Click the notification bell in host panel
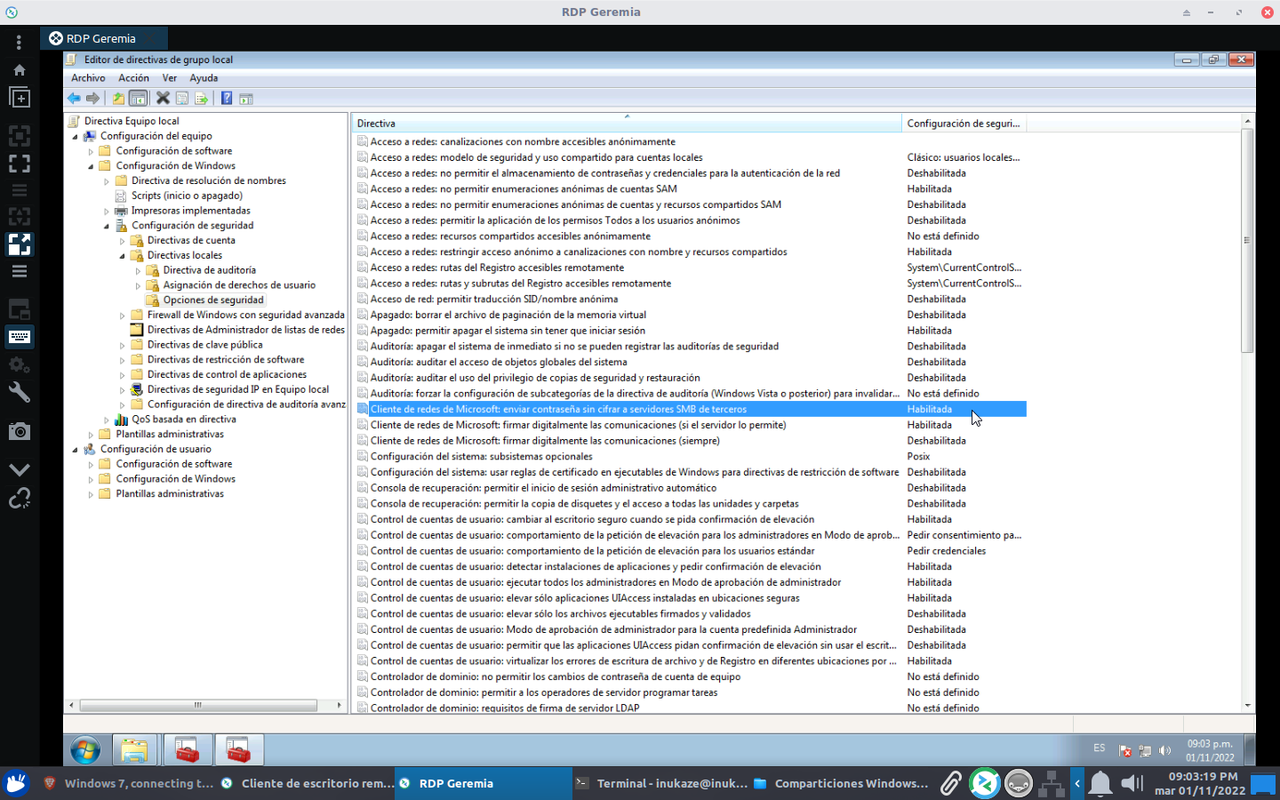The height and width of the screenshot is (800, 1280). click(1100, 783)
